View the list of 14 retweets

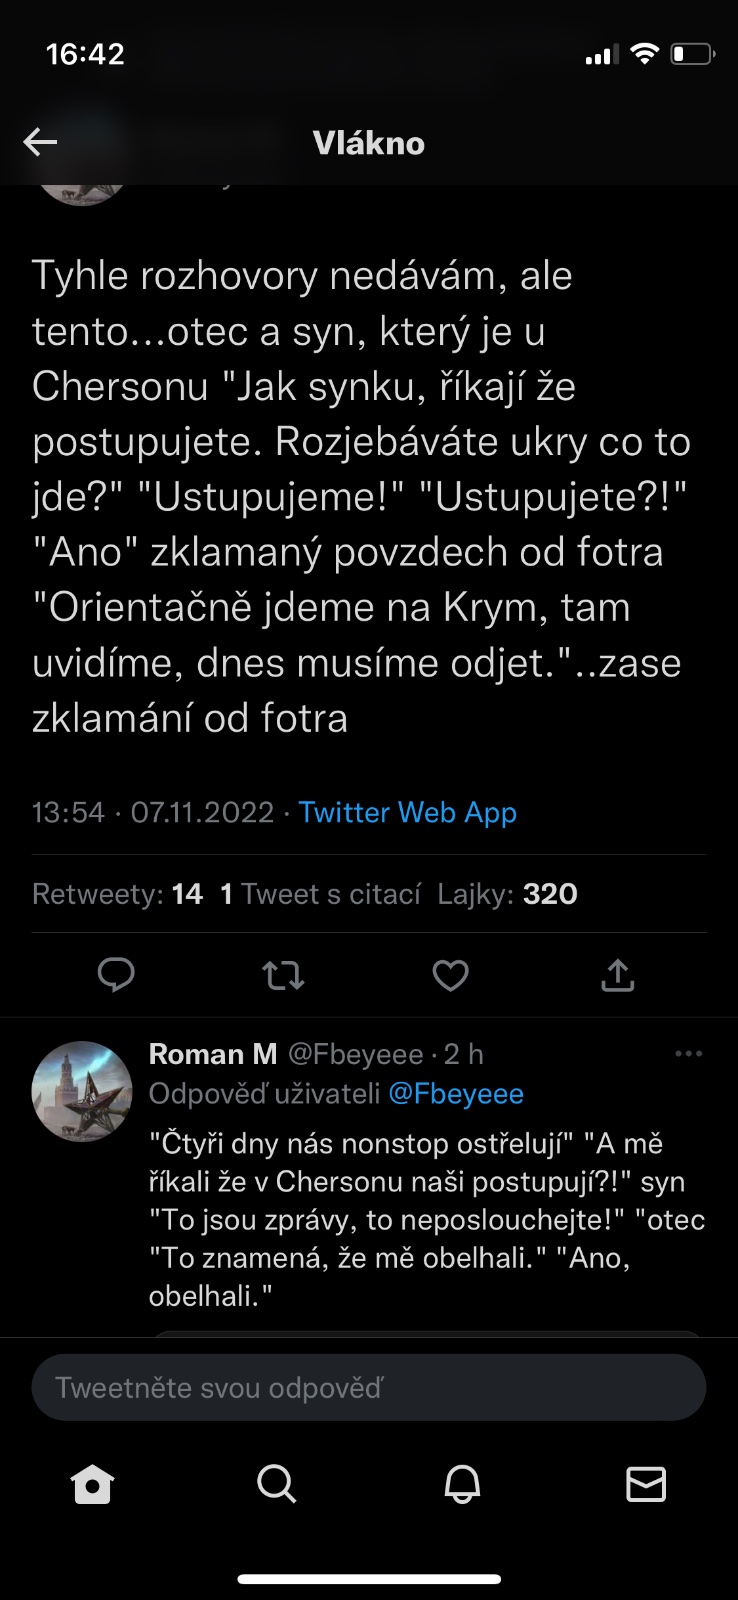pyautogui.click(x=117, y=894)
